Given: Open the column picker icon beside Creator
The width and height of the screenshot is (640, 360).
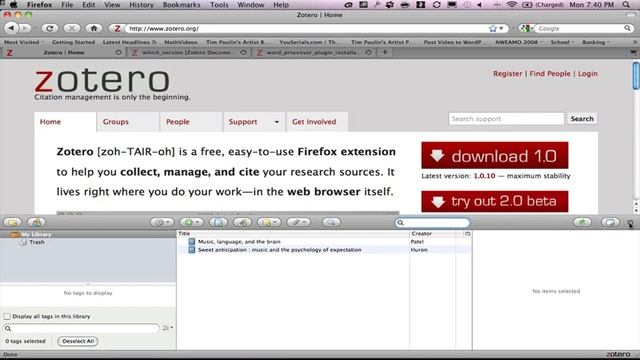Looking at the screenshot, I should coord(468,233).
